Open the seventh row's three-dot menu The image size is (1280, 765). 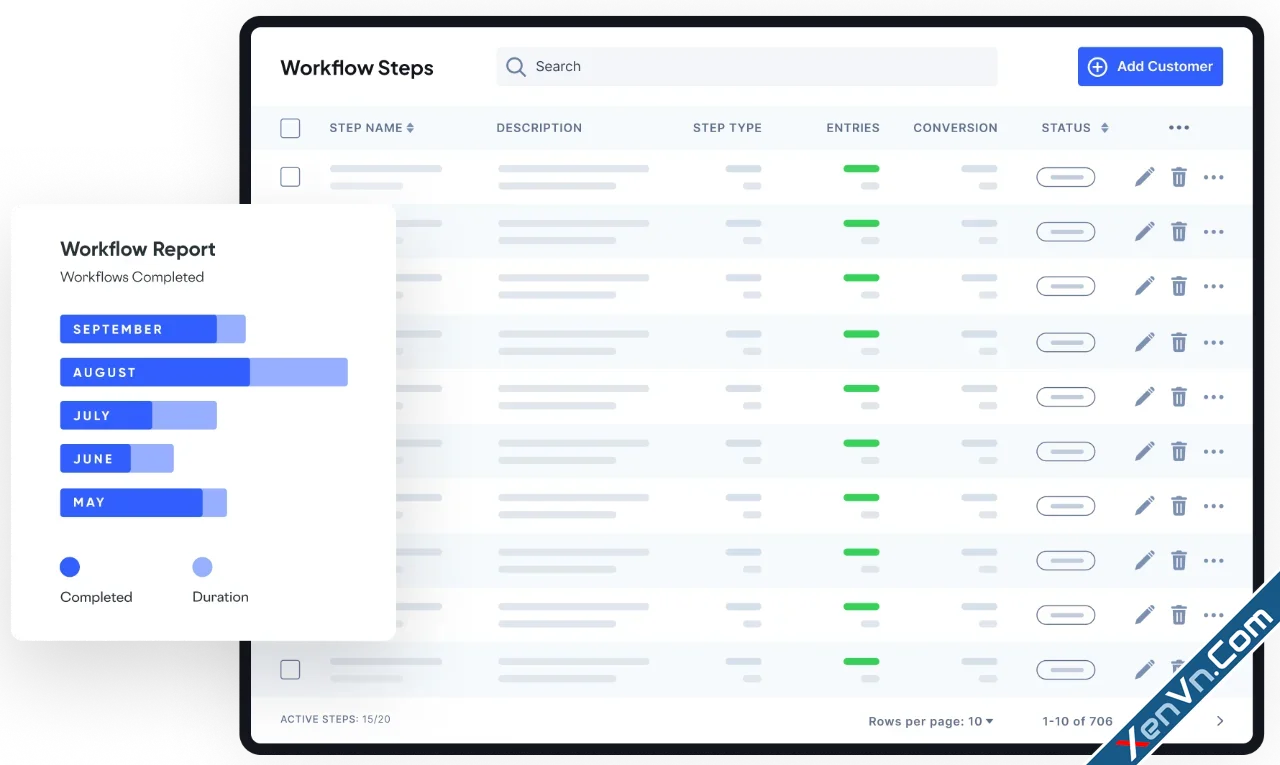click(x=1214, y=506)
